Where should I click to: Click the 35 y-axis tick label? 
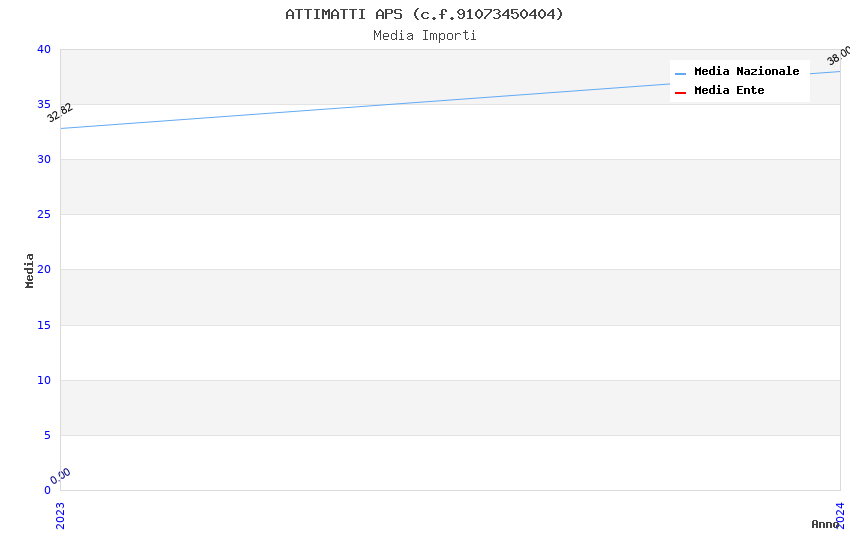point(44,105)
